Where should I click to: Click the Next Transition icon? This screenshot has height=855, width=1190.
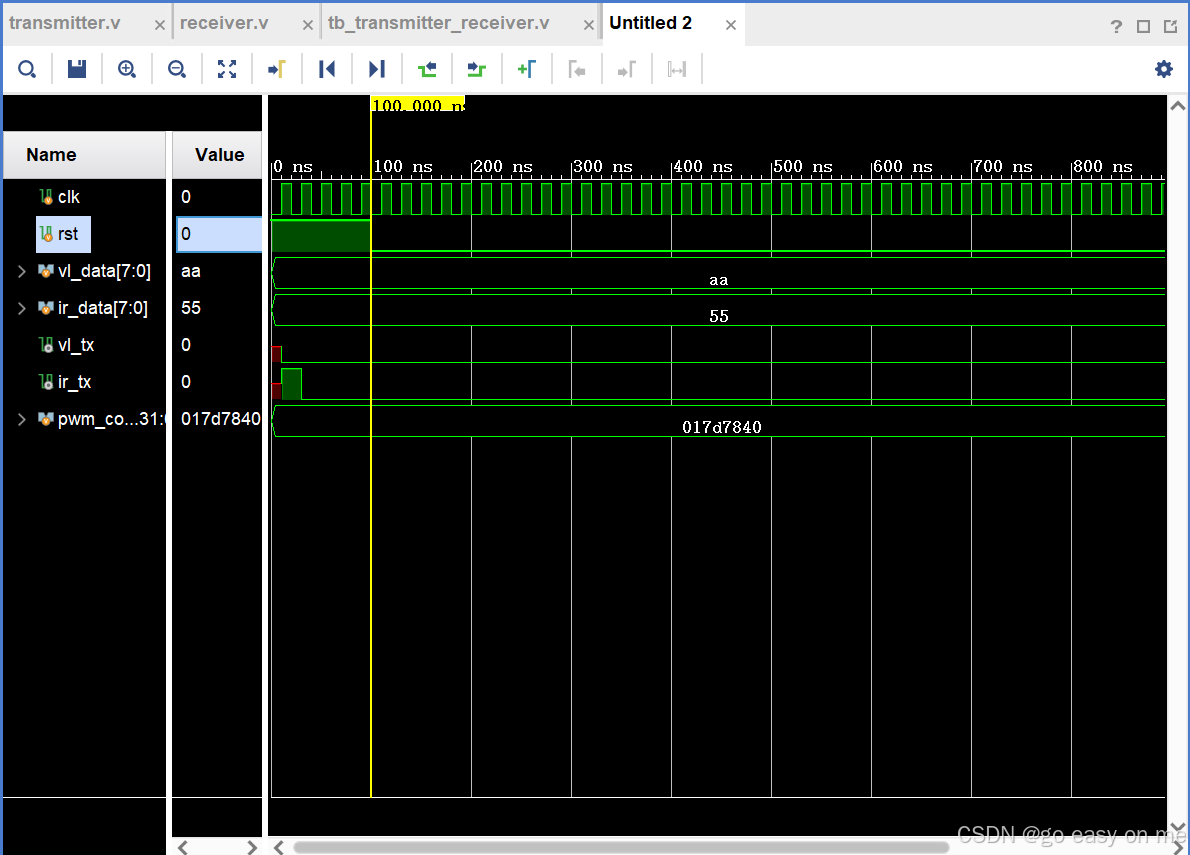477,68
